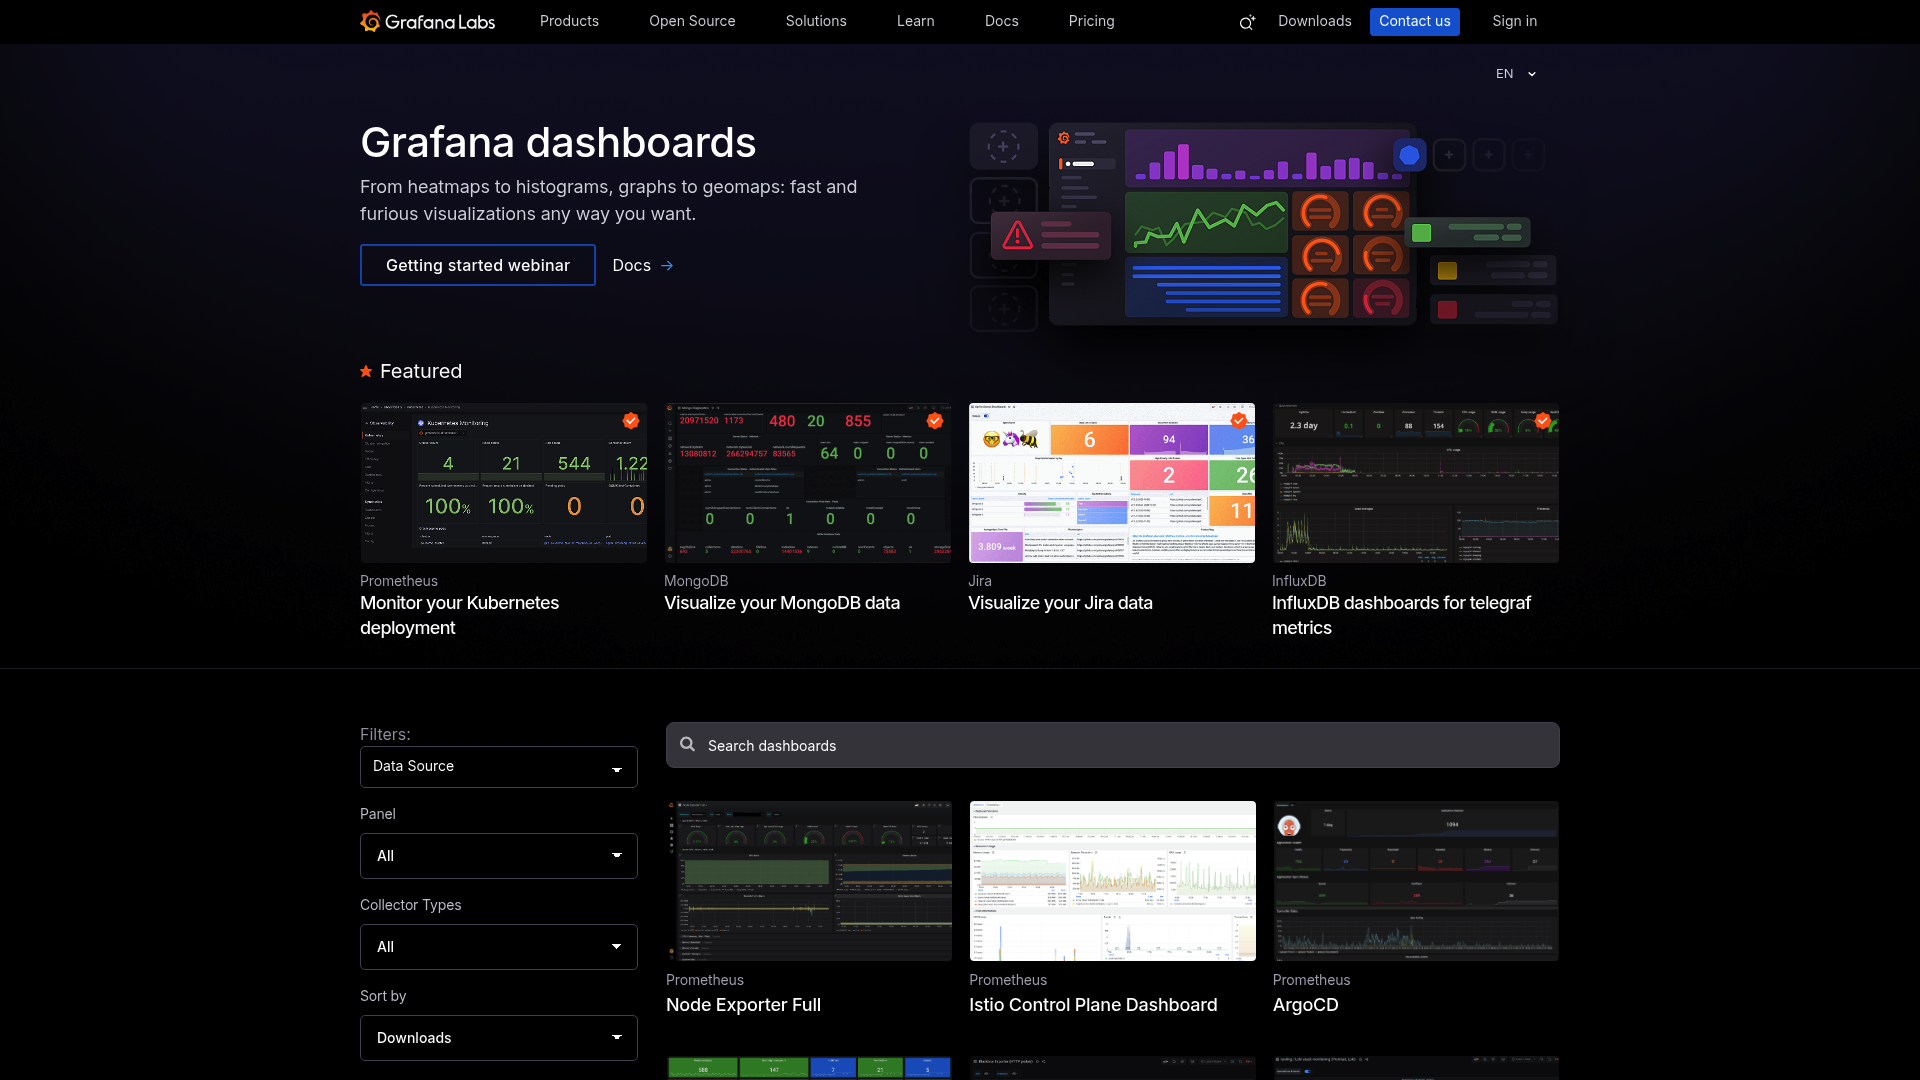Click the arrow icon beside the Docs link
The height and width of the screenshot is (1080, 1920).
coord(667,265)
